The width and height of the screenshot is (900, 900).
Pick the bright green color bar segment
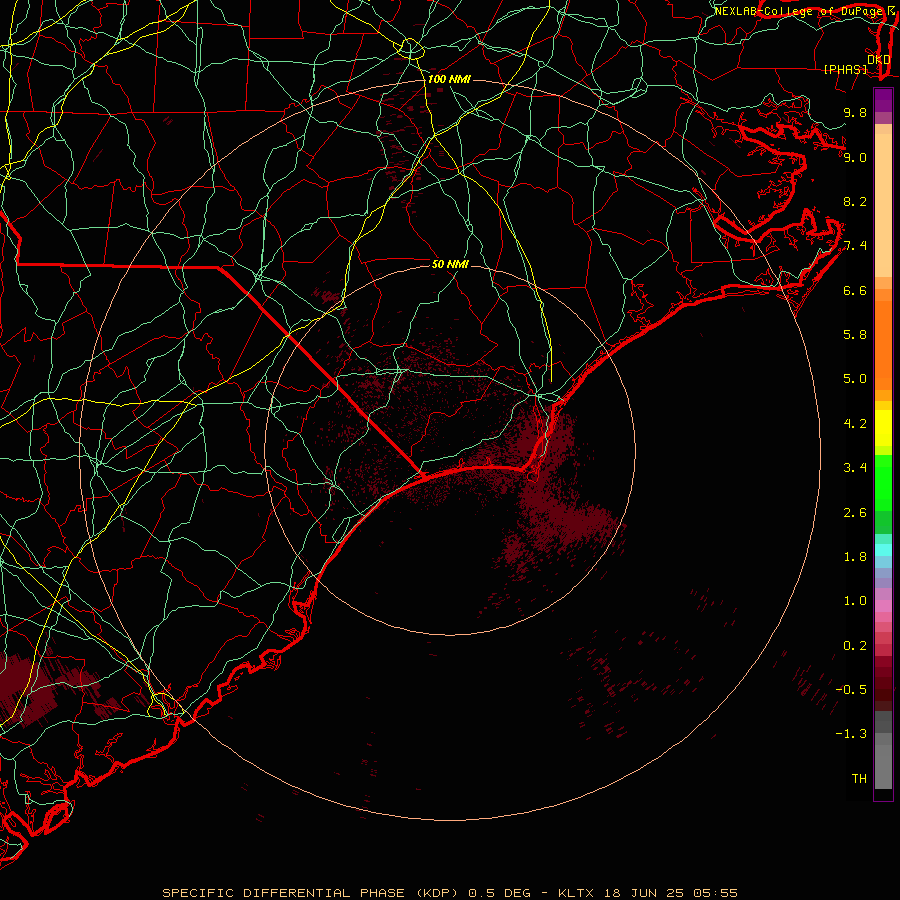tap(883, 483)
